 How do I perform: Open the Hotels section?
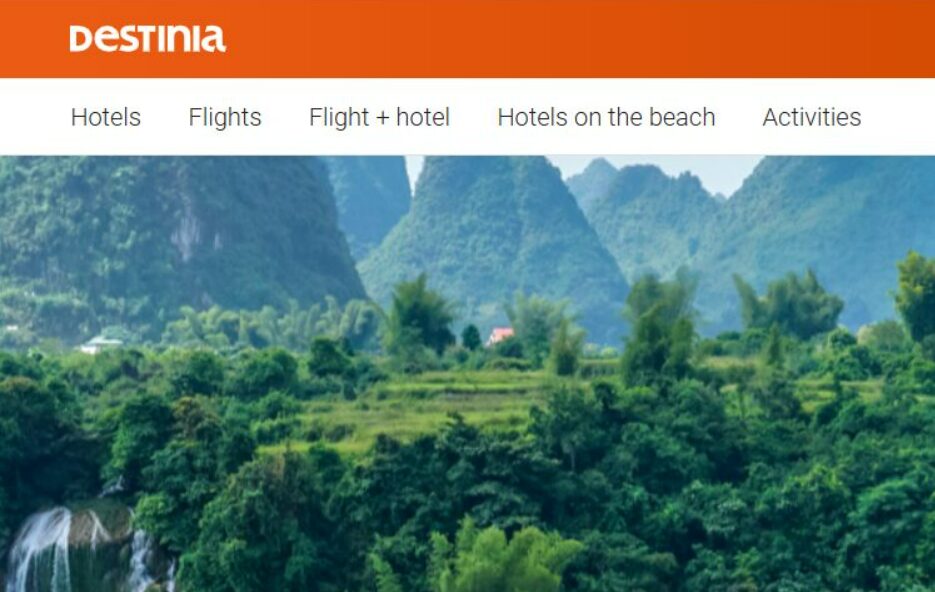106,117
